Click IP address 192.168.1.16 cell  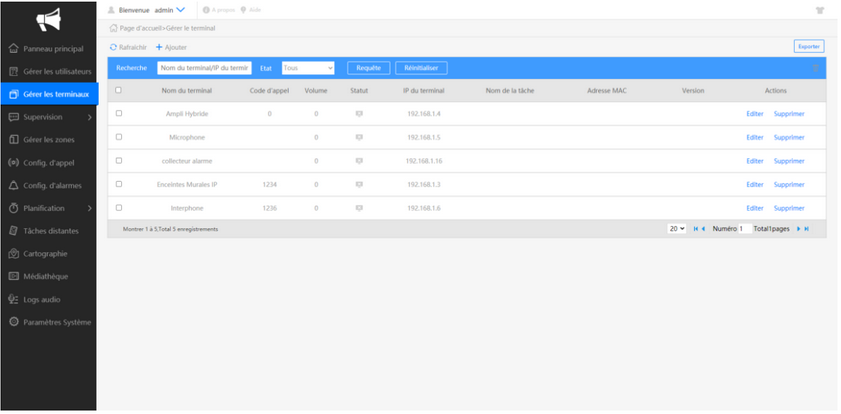point(424,161)
